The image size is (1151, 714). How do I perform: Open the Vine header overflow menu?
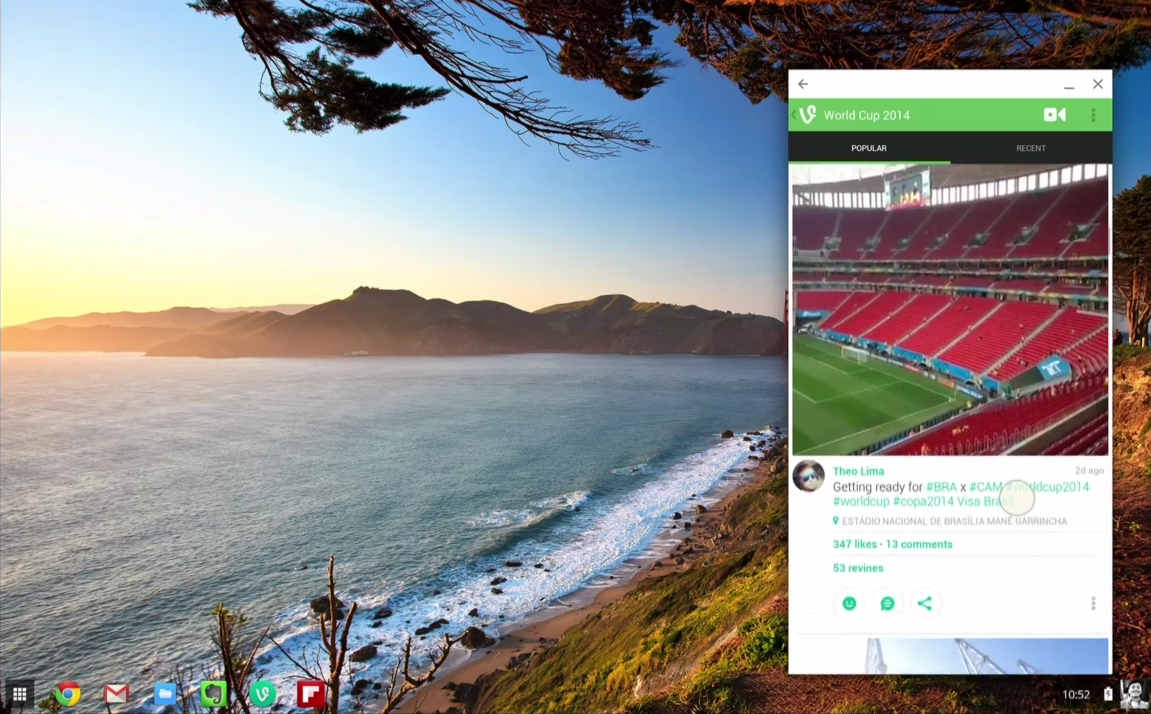[1093, 114]
